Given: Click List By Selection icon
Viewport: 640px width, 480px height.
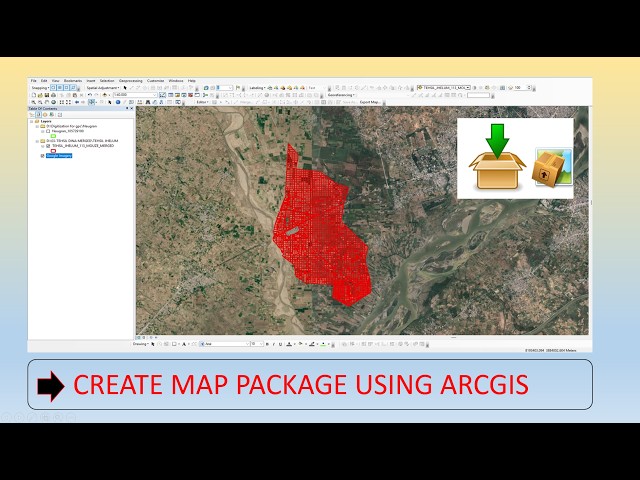Looking at the screenshot, I should 51,115.
